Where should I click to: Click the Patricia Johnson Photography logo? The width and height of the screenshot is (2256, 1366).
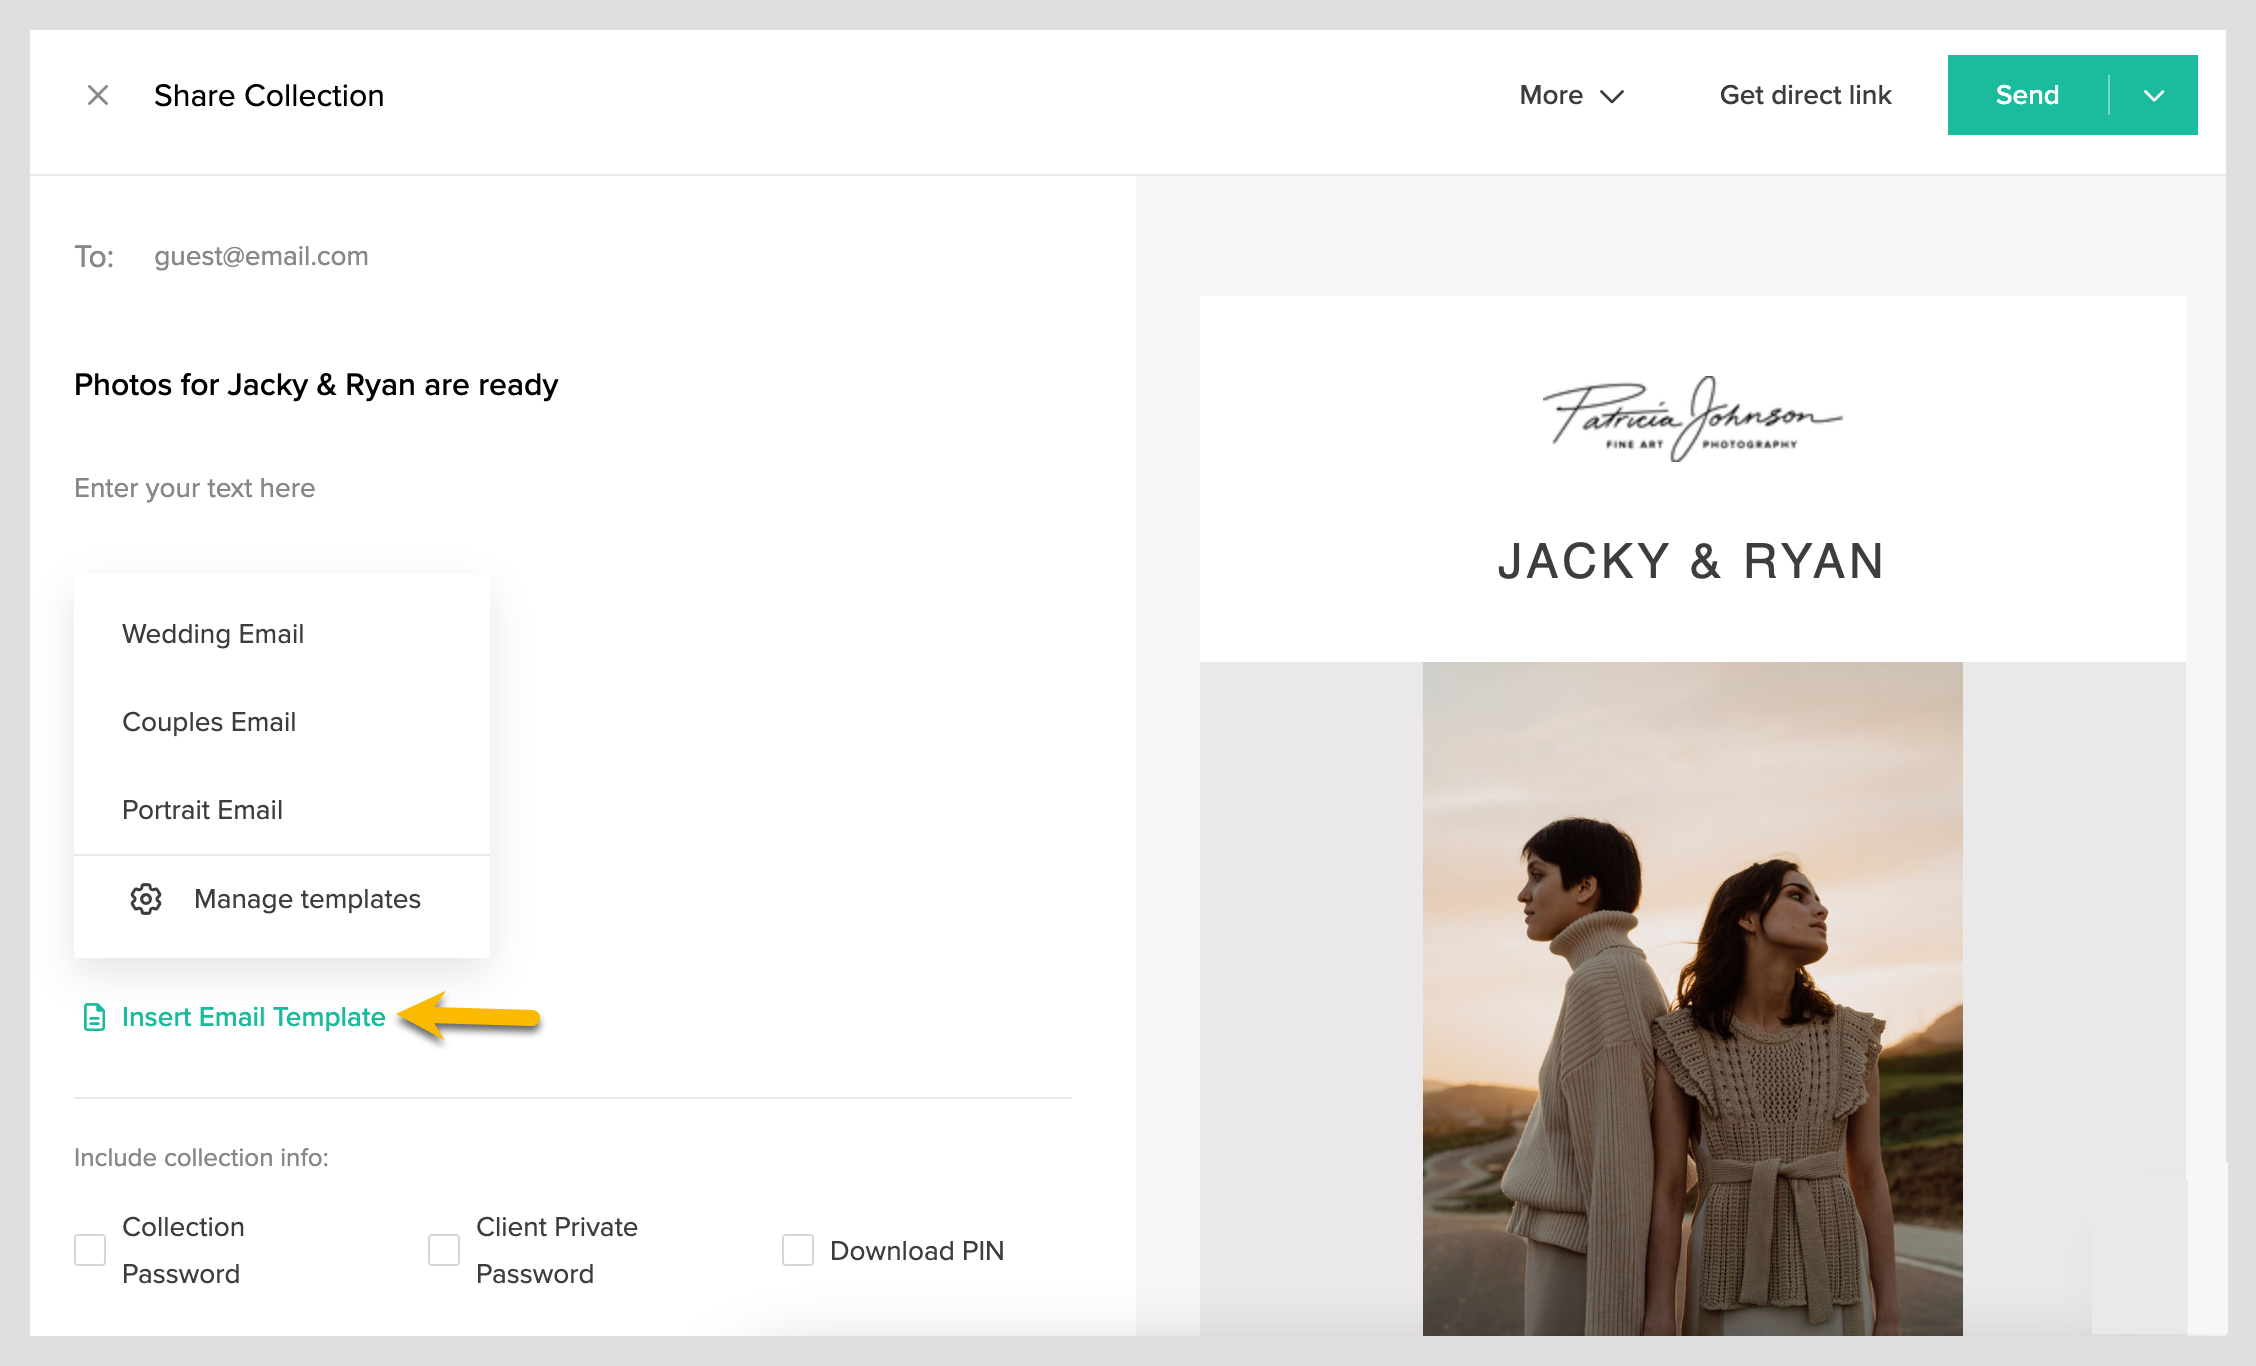tap(1692, 420)
